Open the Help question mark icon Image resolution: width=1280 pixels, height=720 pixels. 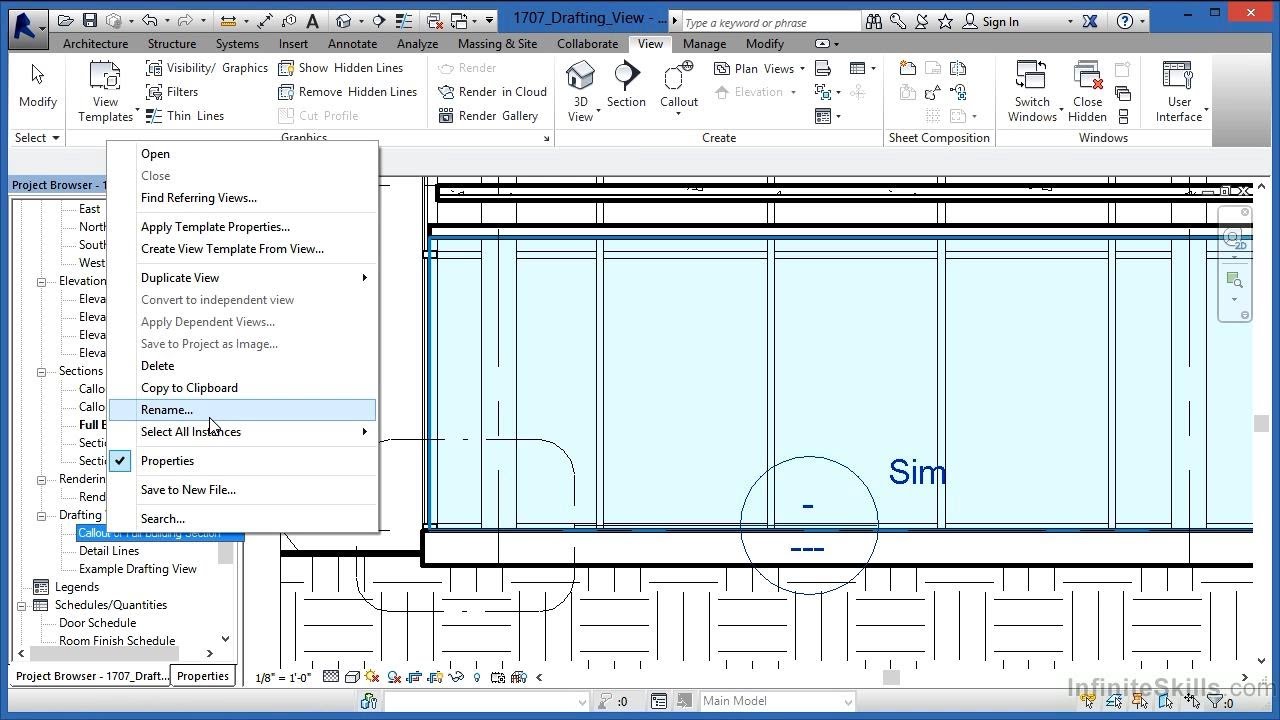pos(1124,21)
